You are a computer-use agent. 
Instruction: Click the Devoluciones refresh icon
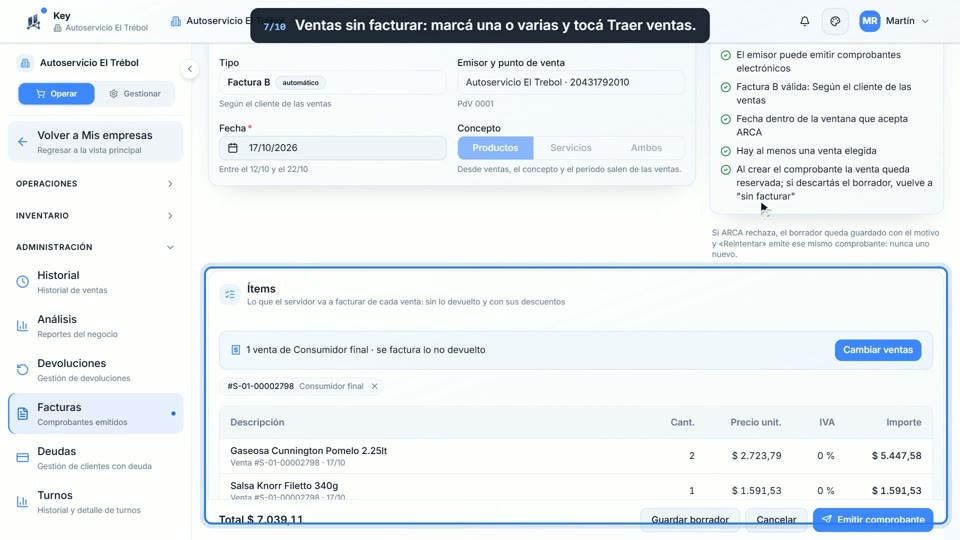click(23, 370)
